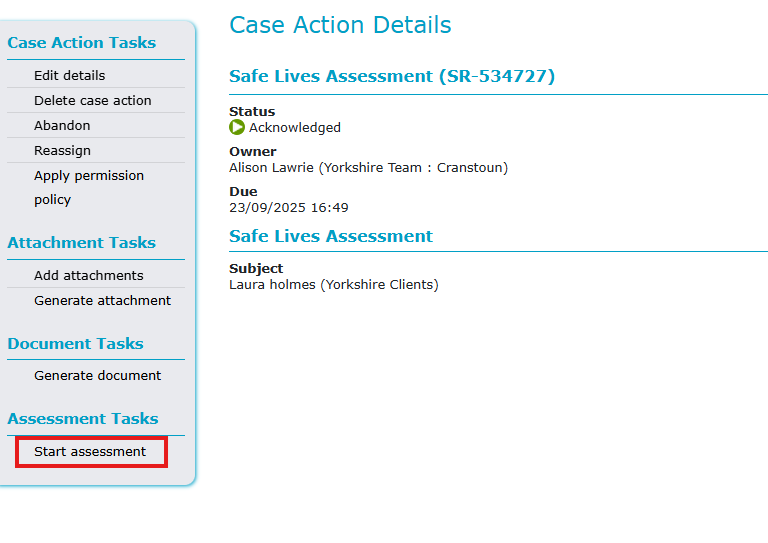Click the Attachment Tasks heading
Viewport: 768px width, 543px height.
81,242
